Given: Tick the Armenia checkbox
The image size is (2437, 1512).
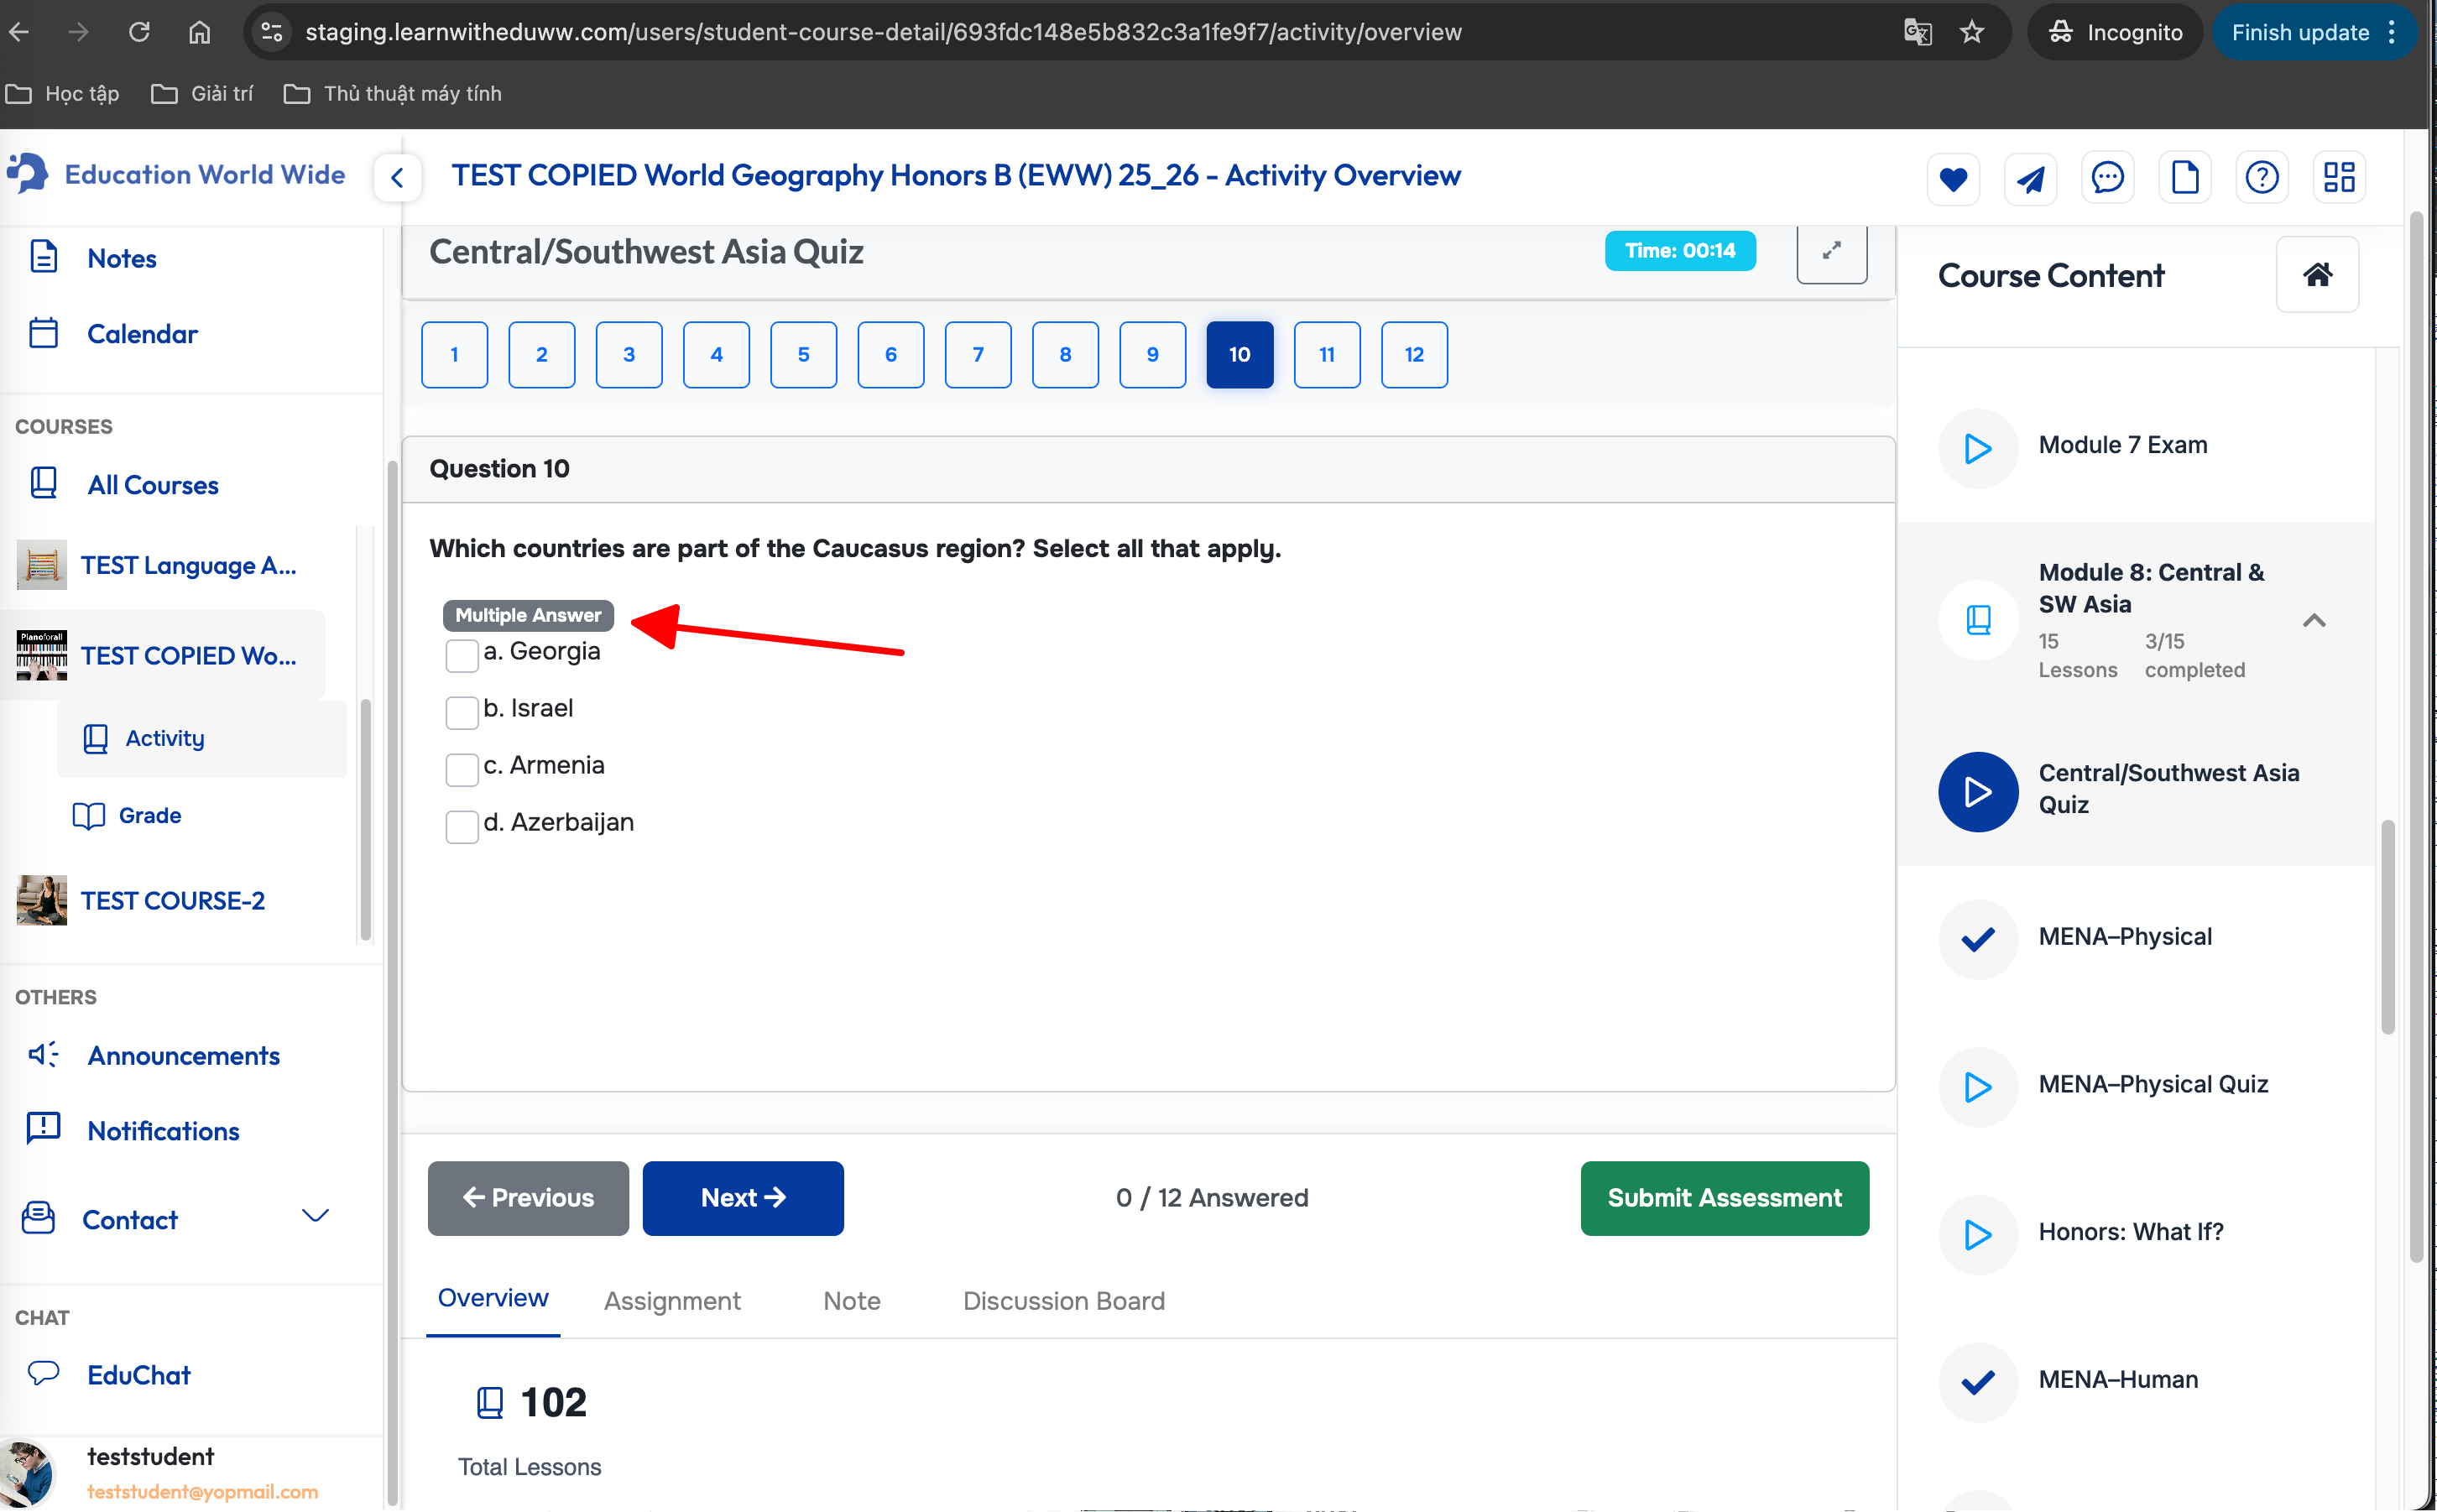Looking at the screenshot, I should [461, 770].
